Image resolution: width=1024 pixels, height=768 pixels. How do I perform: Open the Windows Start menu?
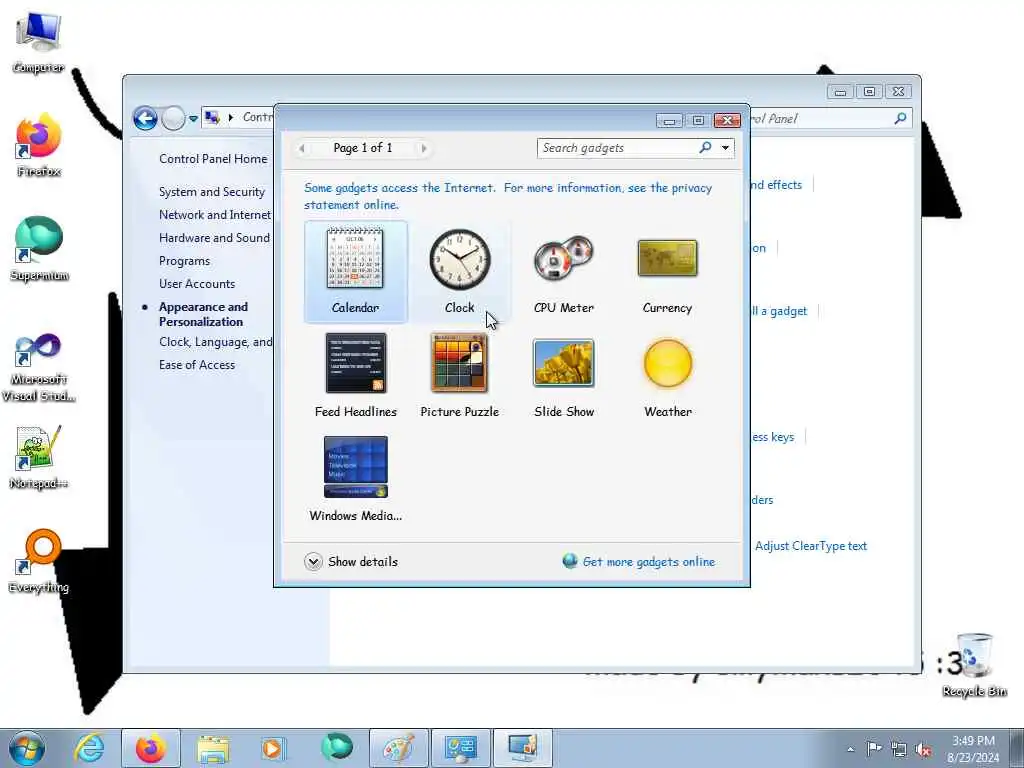[27, 748]
